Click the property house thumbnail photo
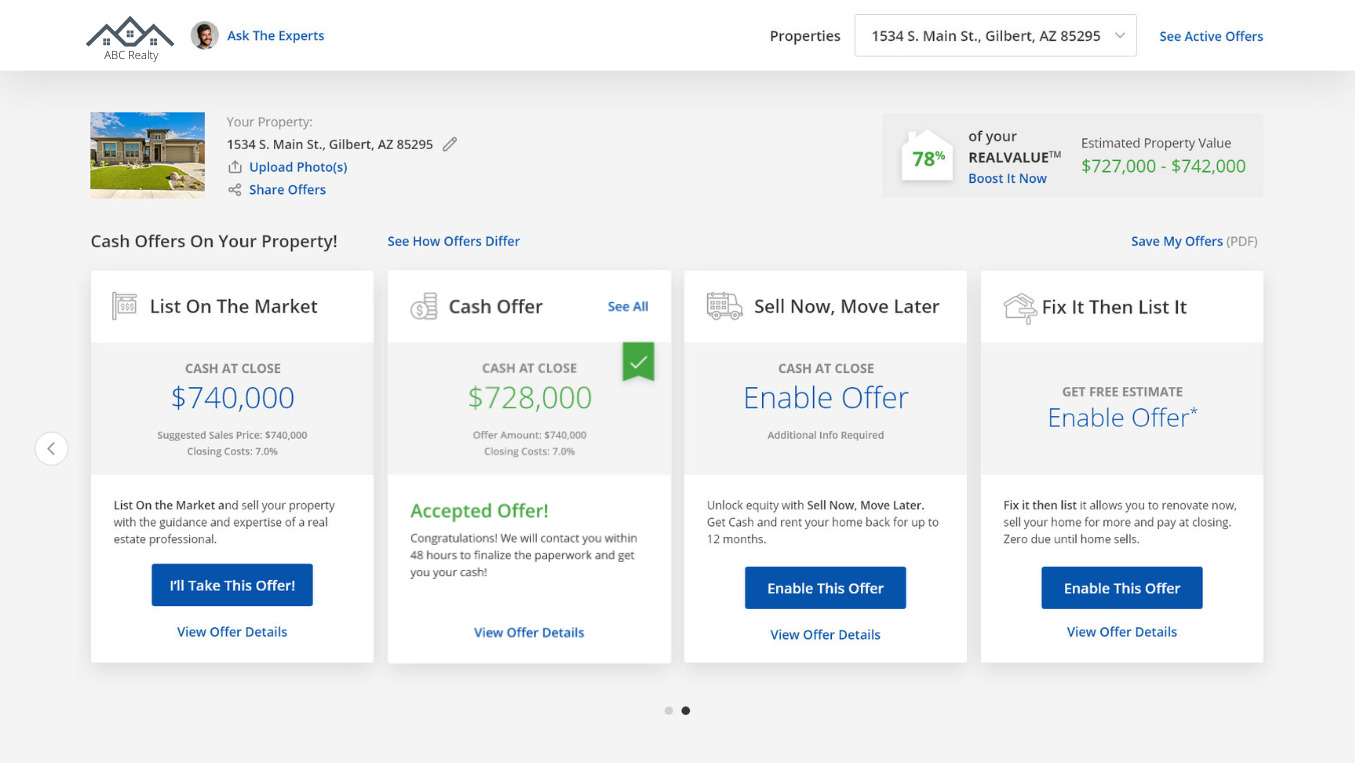The width and height of the screenshot is (1355, 763). (148, 154)
